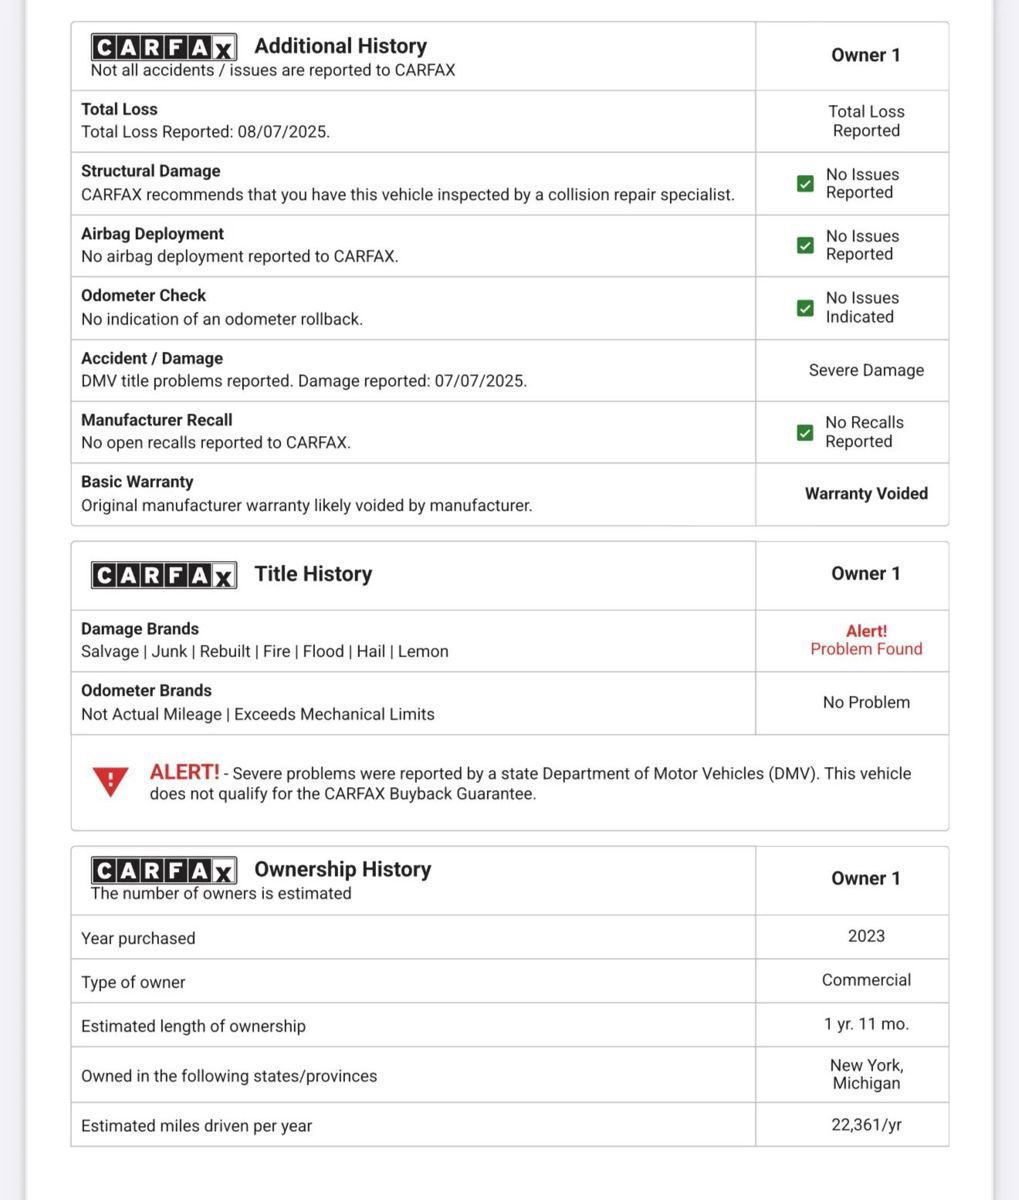
Task: Click the CARFAX logo beside Ownership History
Action: tap(164, 870)
